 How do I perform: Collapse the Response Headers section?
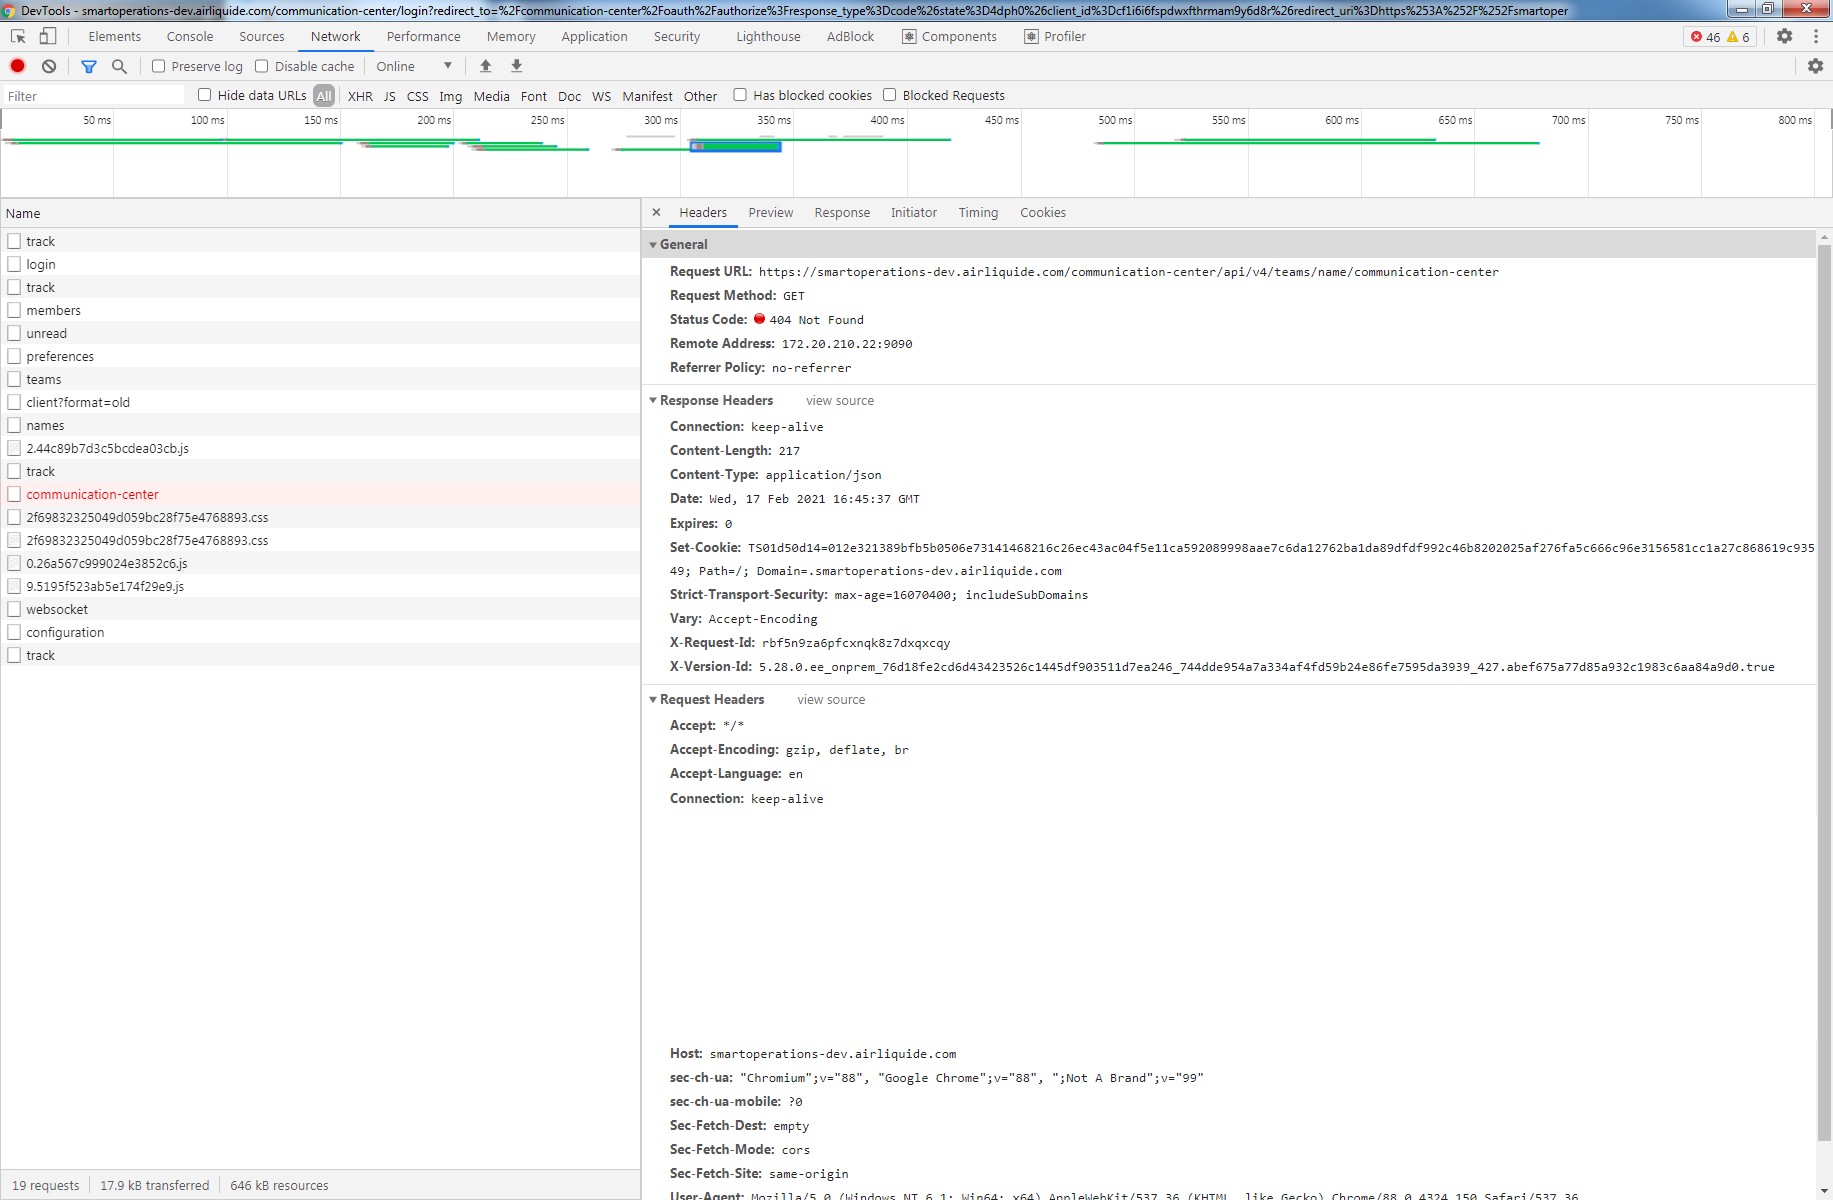coord(654,400)
